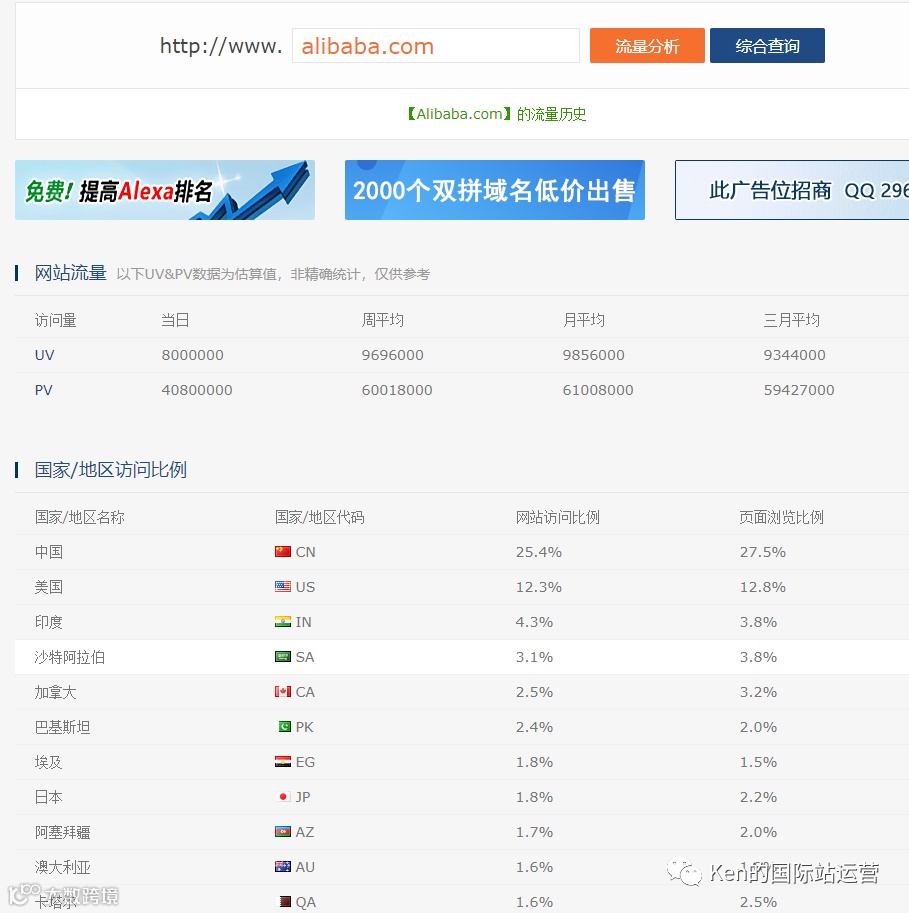Select Pakistan's visit ratio 2.4%
909x913 pixels.
534,726
